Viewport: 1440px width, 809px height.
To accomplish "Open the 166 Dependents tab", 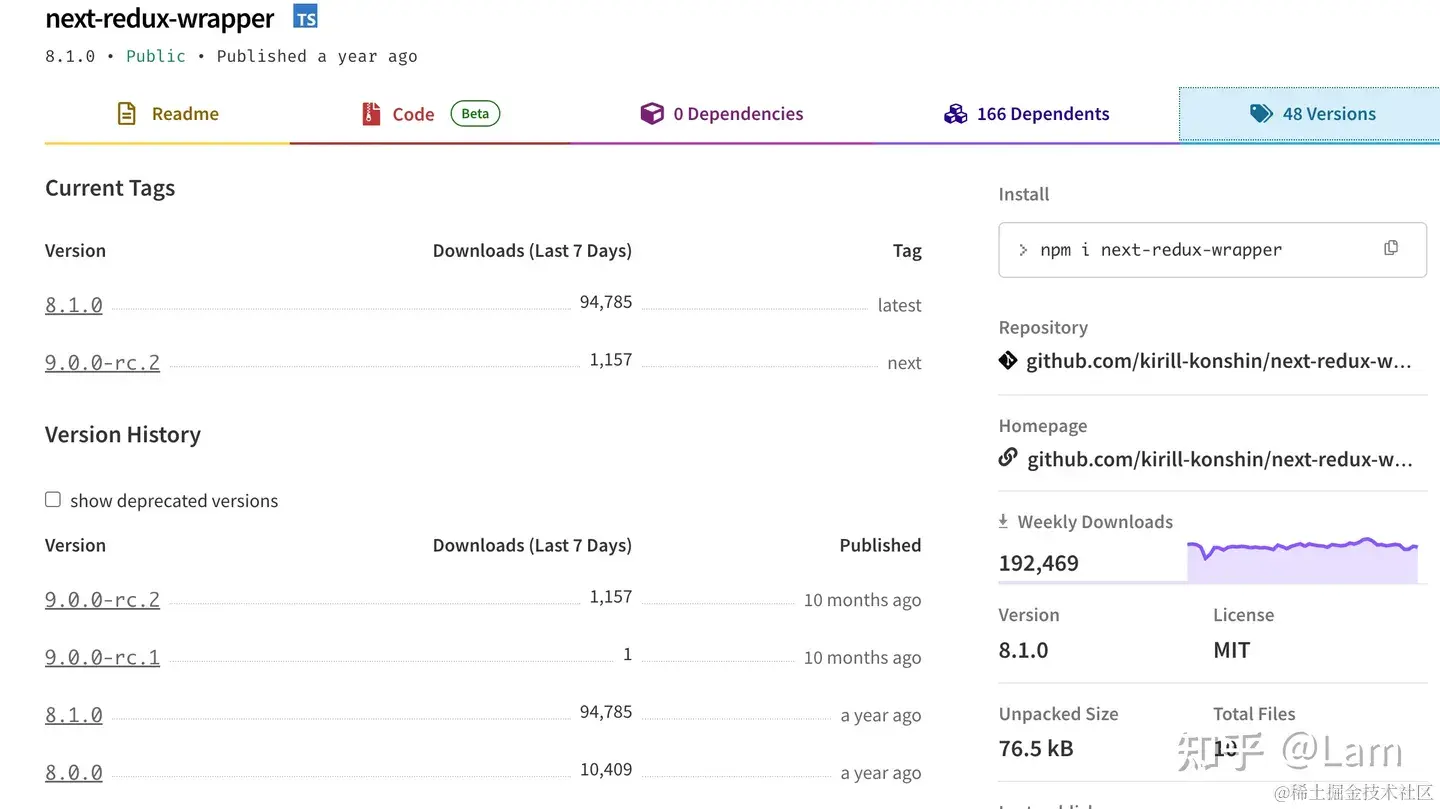I will click(1027, 114).
